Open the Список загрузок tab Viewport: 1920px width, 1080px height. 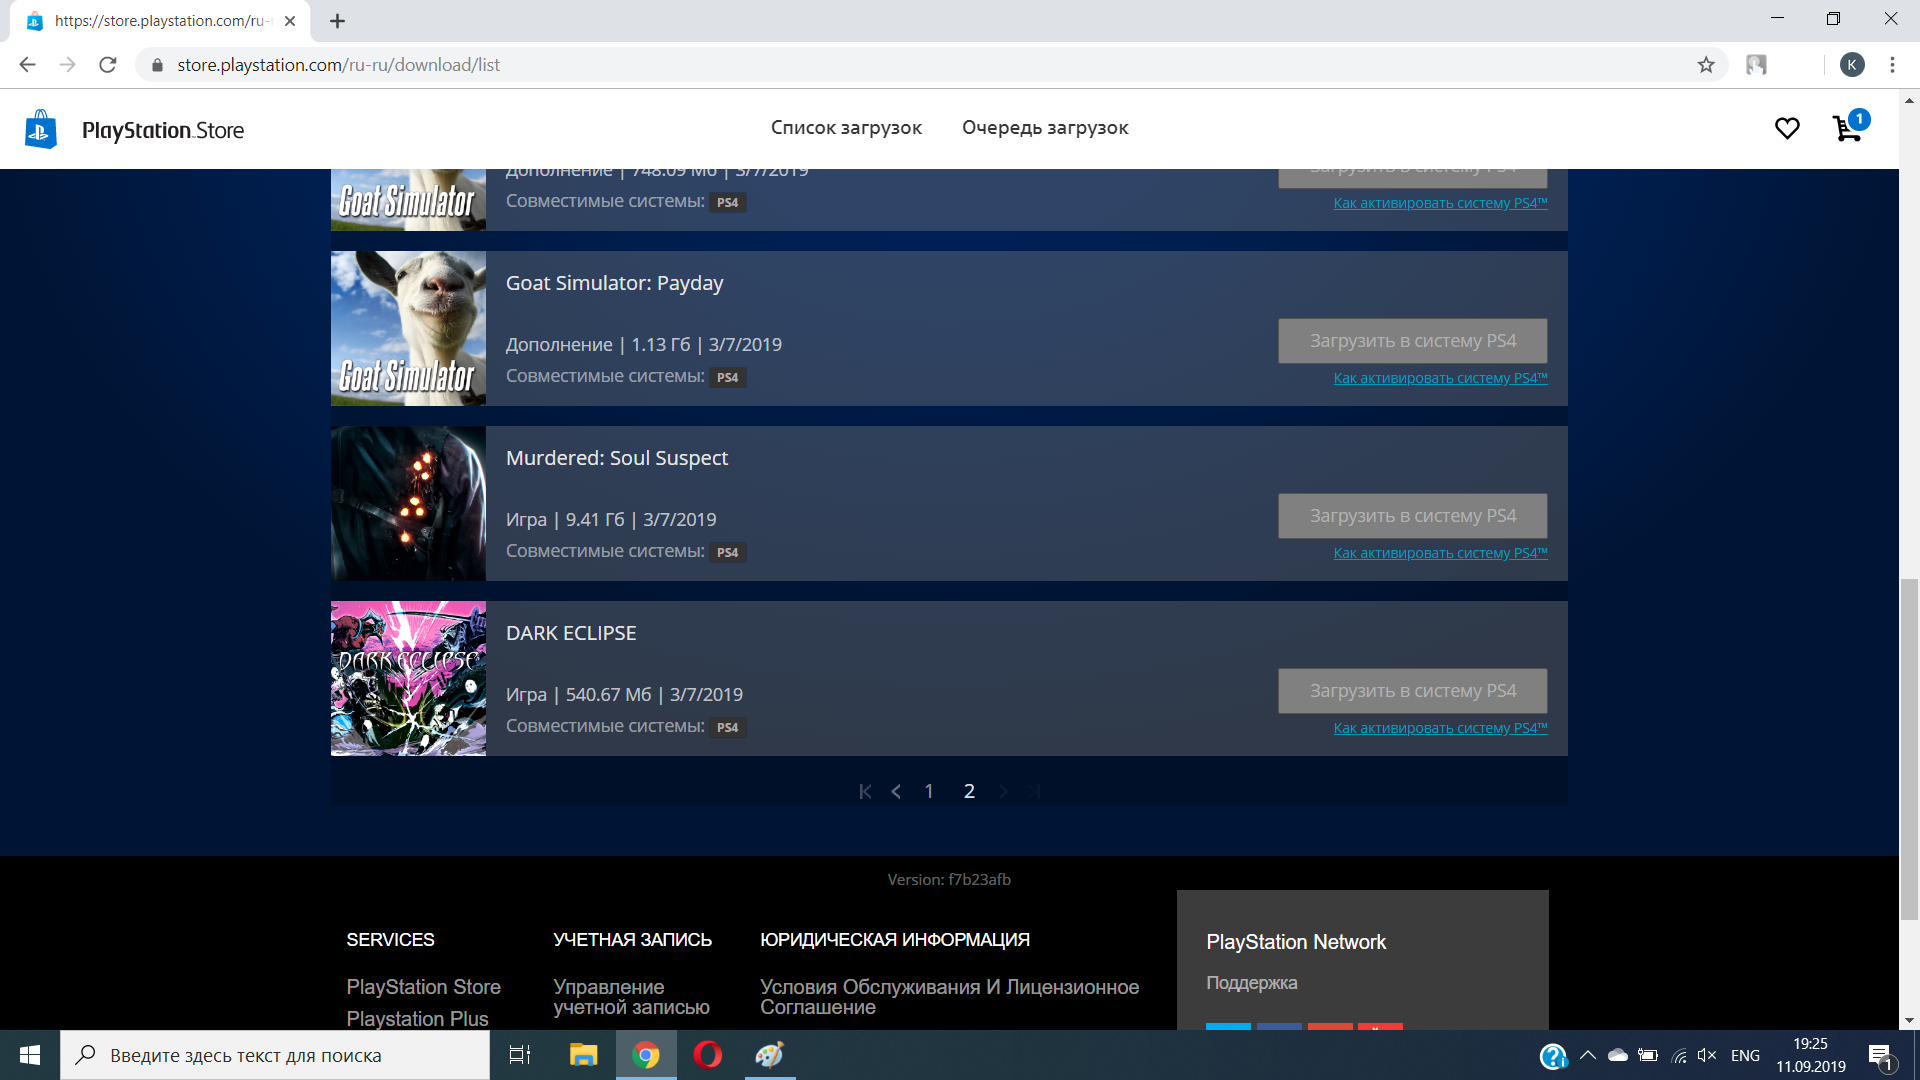point(846,128)
